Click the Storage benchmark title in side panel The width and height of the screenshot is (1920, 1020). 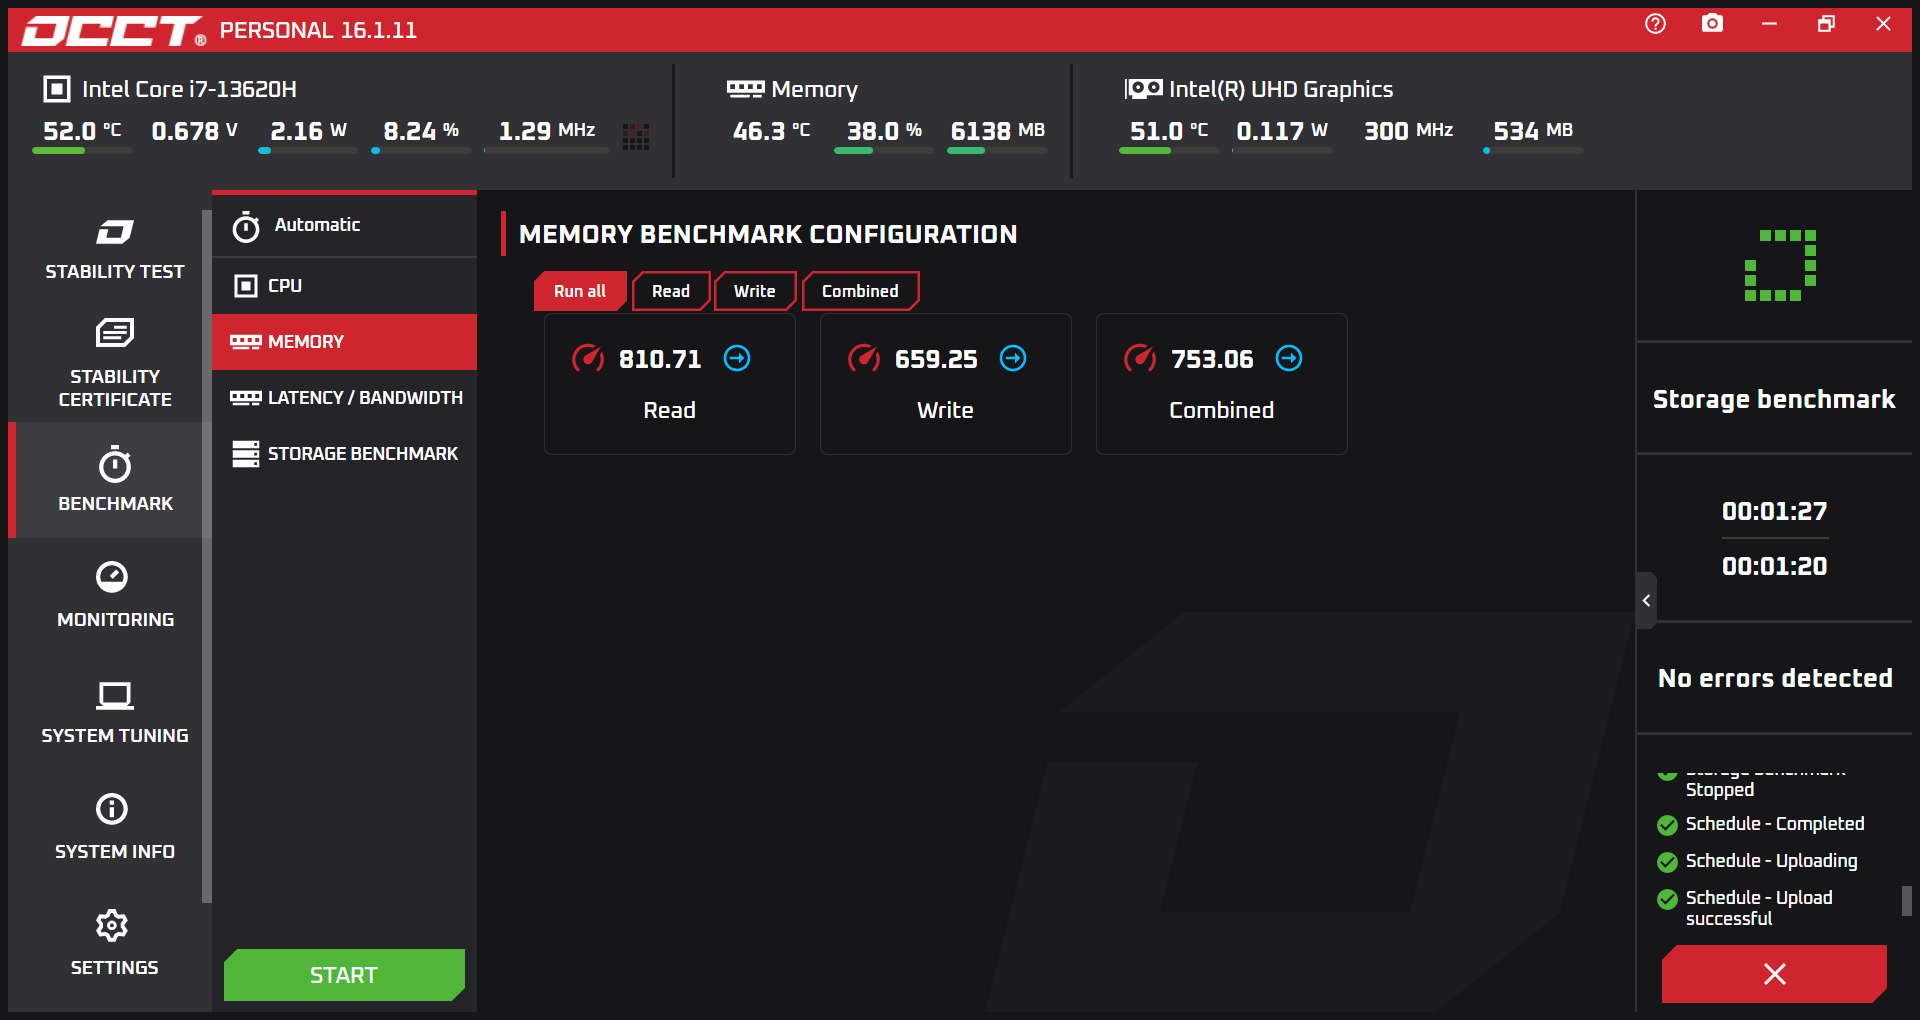1774,399
